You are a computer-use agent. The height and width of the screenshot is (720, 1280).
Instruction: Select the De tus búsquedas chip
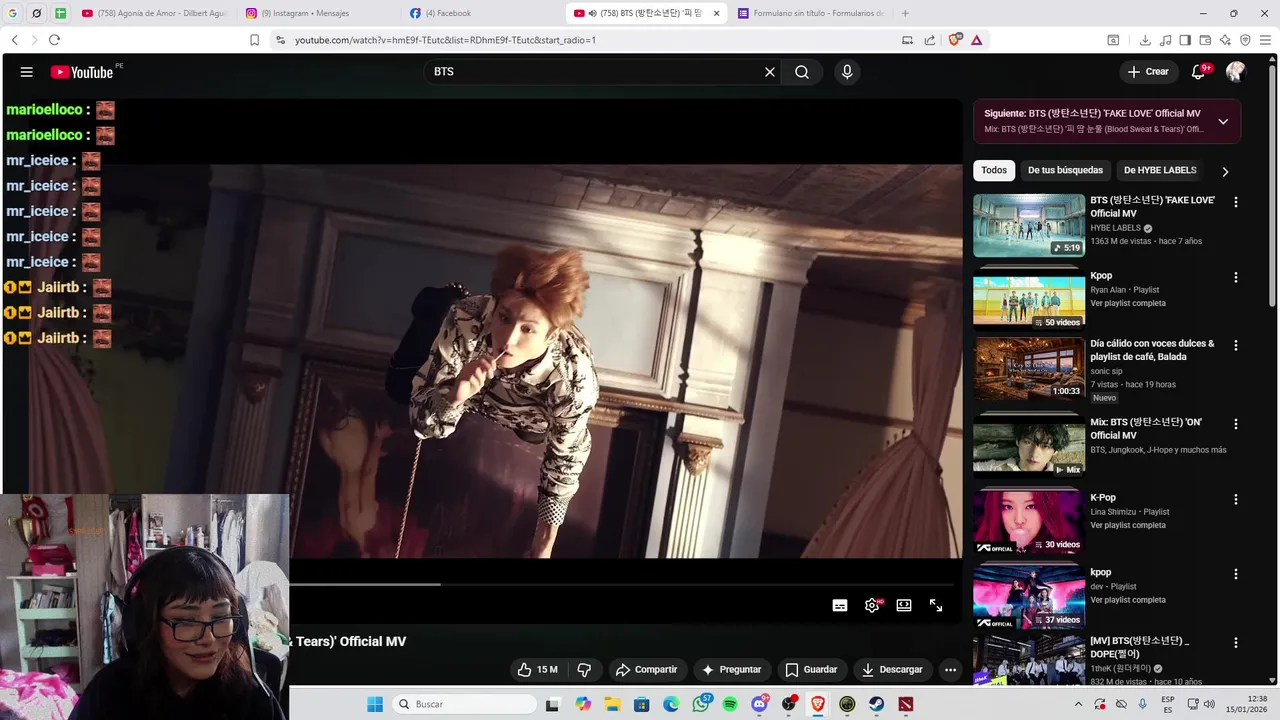pyautogui.click(x=1065, y=170)
